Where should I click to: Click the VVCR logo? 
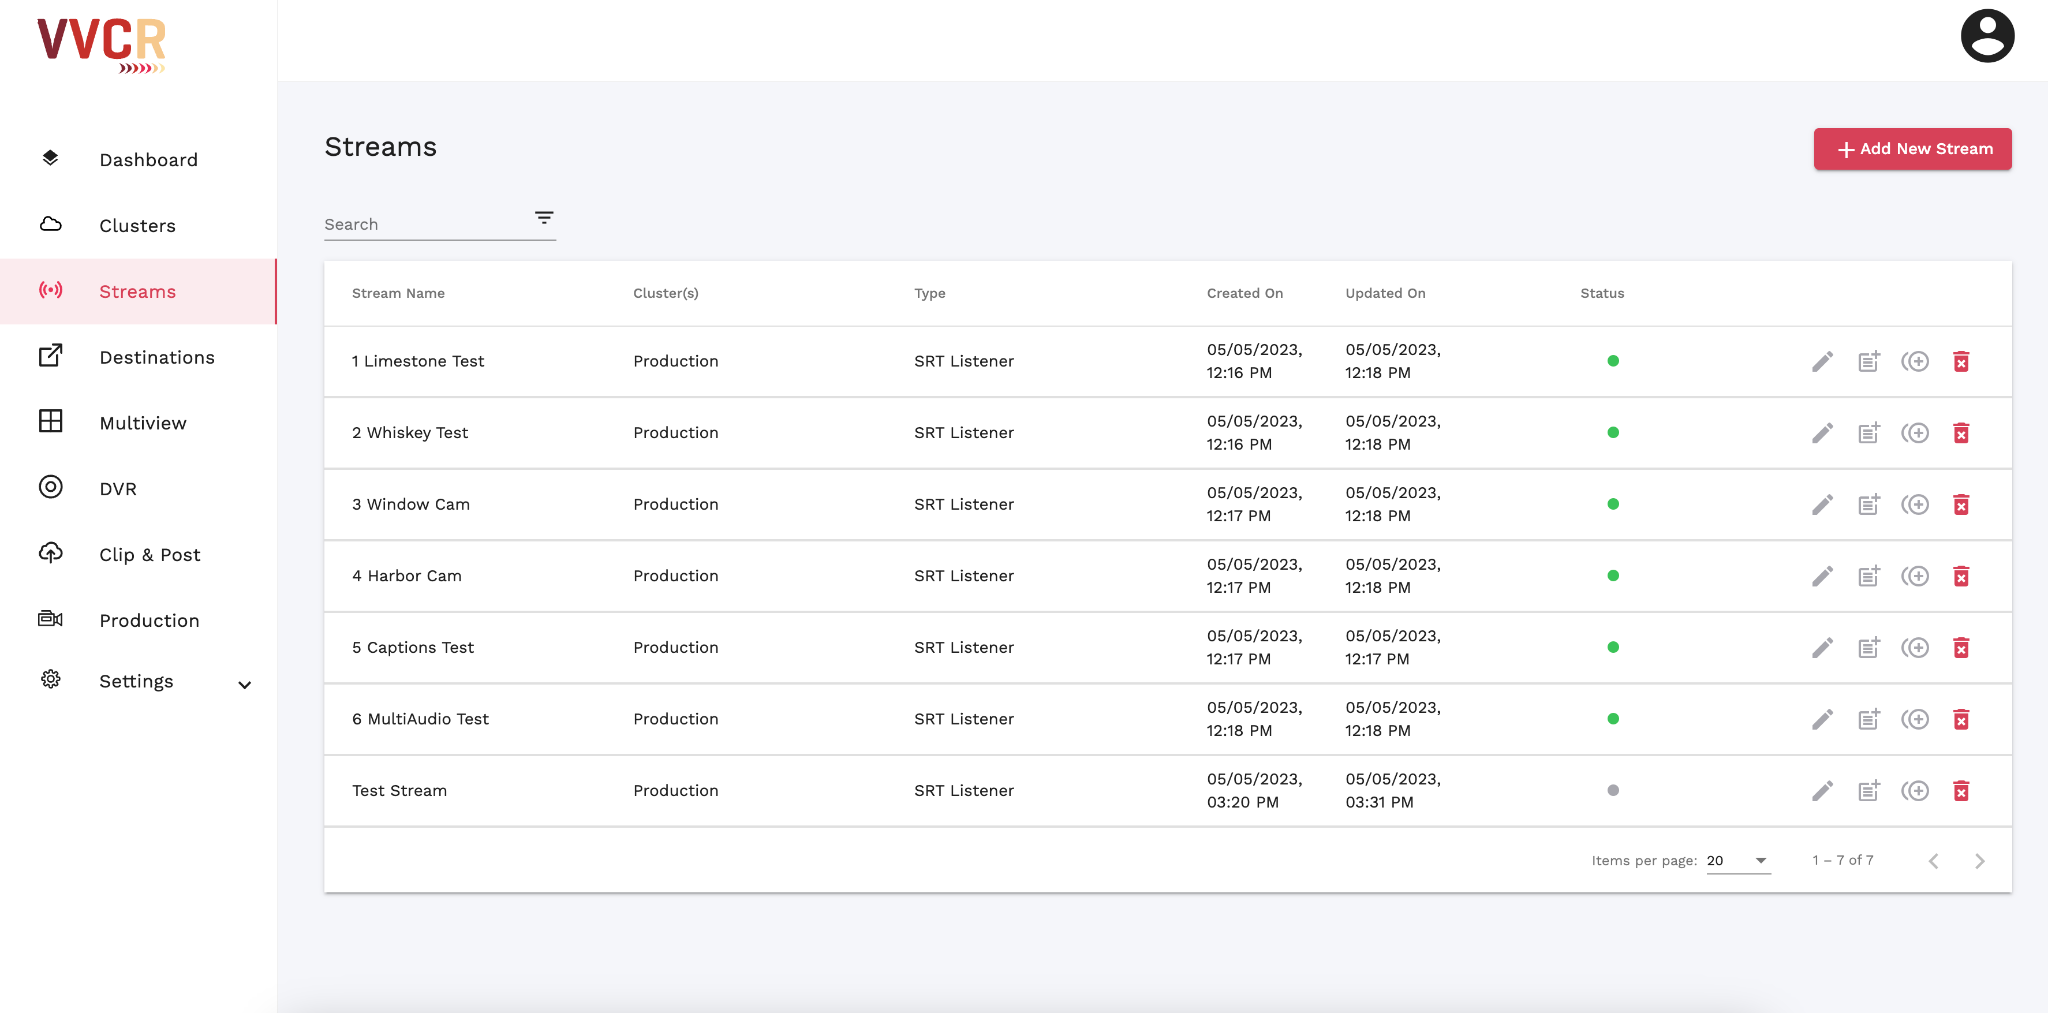coord(102,45)
